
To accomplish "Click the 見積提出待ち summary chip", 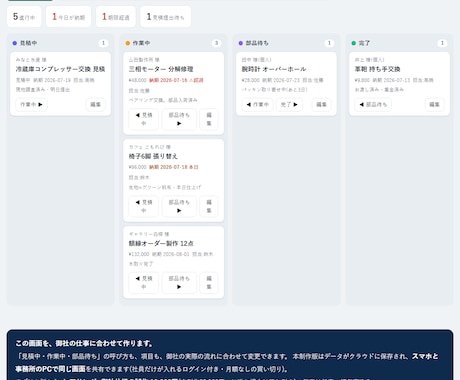I will 165,17.
